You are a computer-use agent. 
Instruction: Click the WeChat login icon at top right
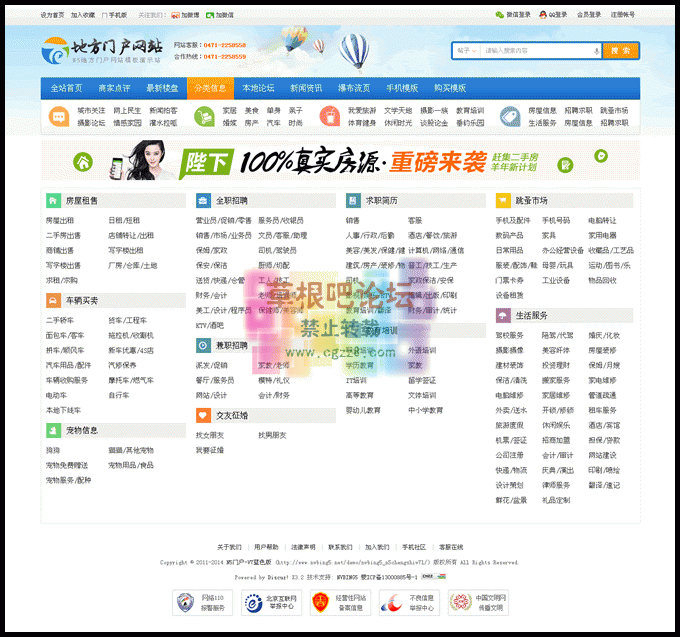click(500, 15)
